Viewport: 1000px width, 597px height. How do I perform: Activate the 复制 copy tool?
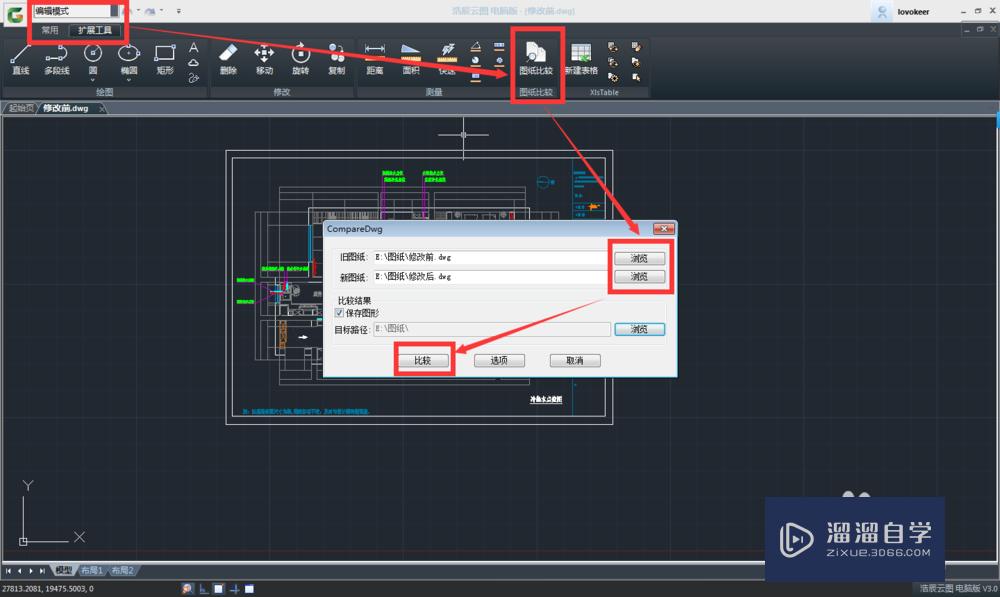point(337,59)
